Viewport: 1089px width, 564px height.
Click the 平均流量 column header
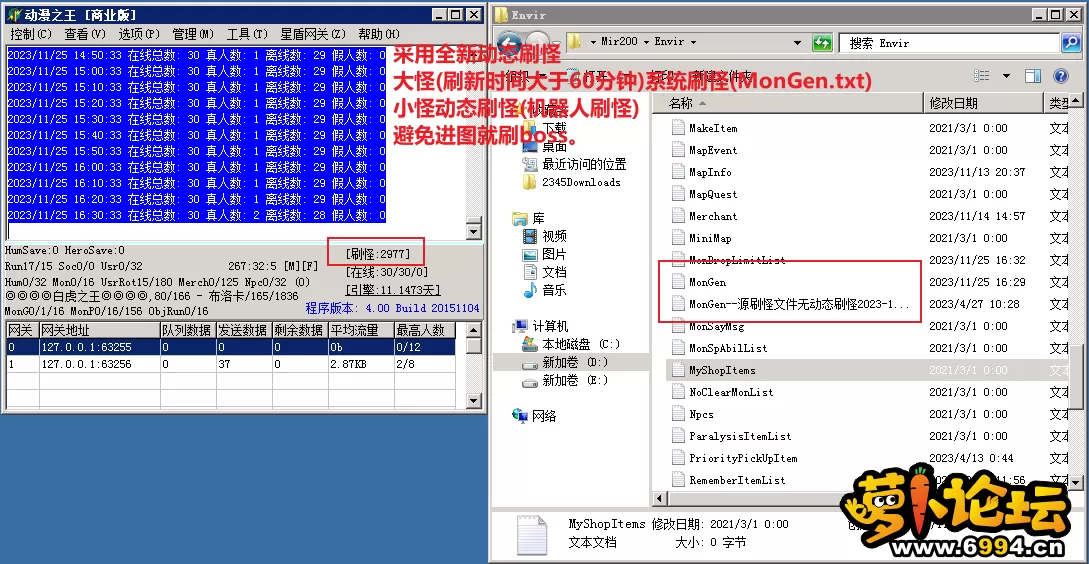(x=360, y=330)
